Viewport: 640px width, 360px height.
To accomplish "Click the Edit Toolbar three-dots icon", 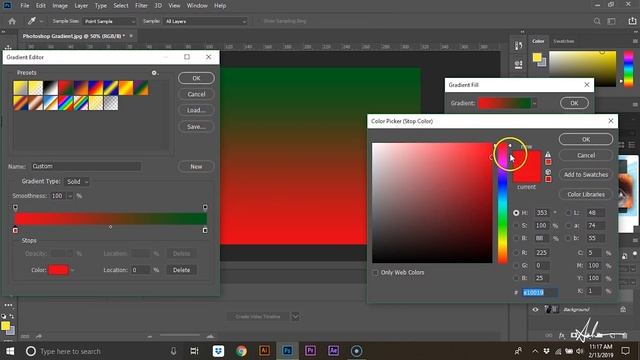I will (x=8, y=305).
